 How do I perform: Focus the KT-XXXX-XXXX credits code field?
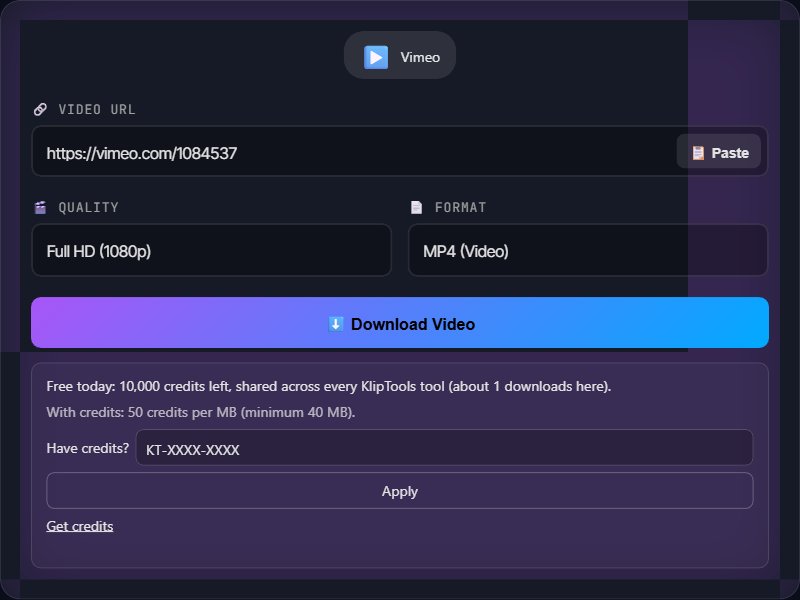click(x=444, y=447)
